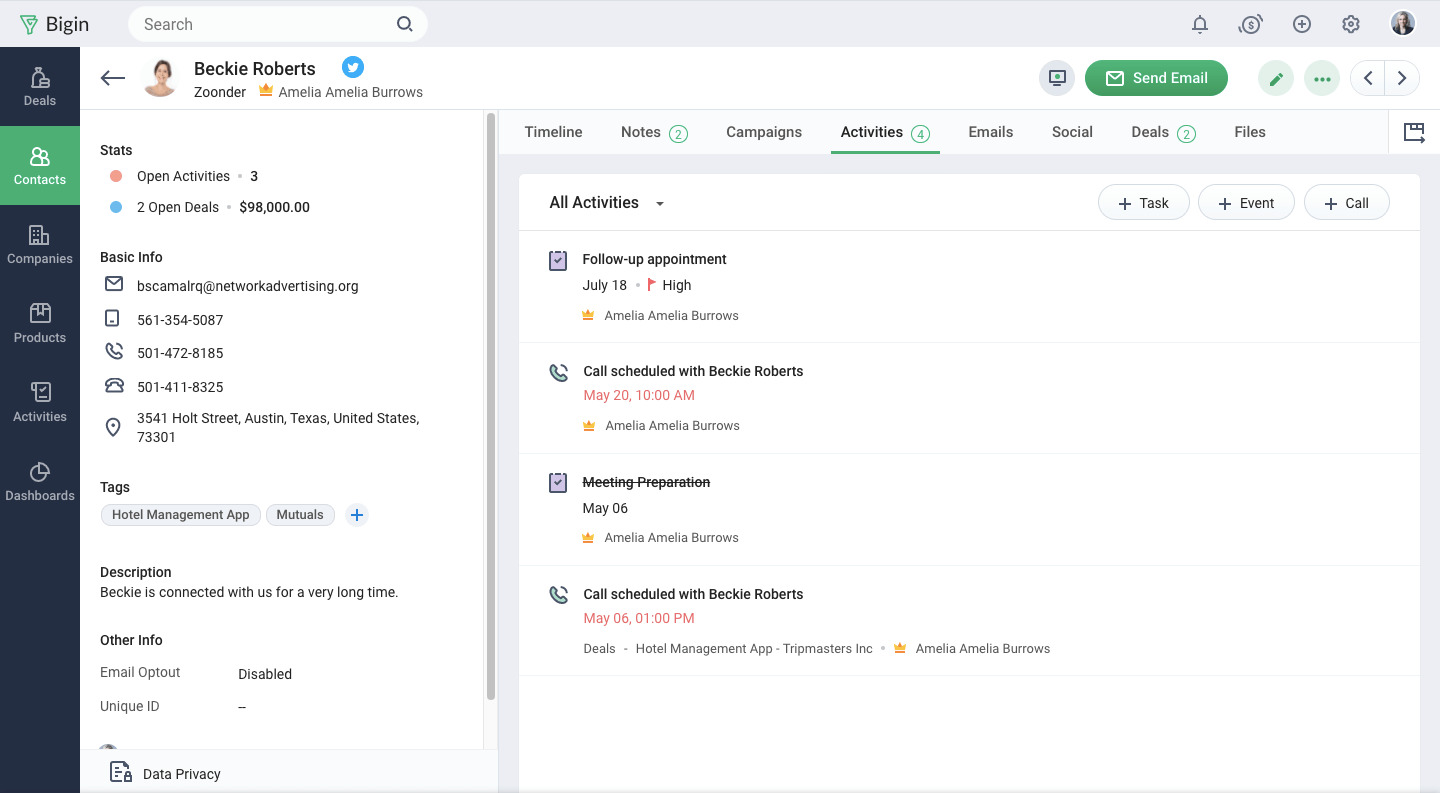Go to next contact with right chevron
This screenshot has width=1440, height=793.
(1402, 78)
